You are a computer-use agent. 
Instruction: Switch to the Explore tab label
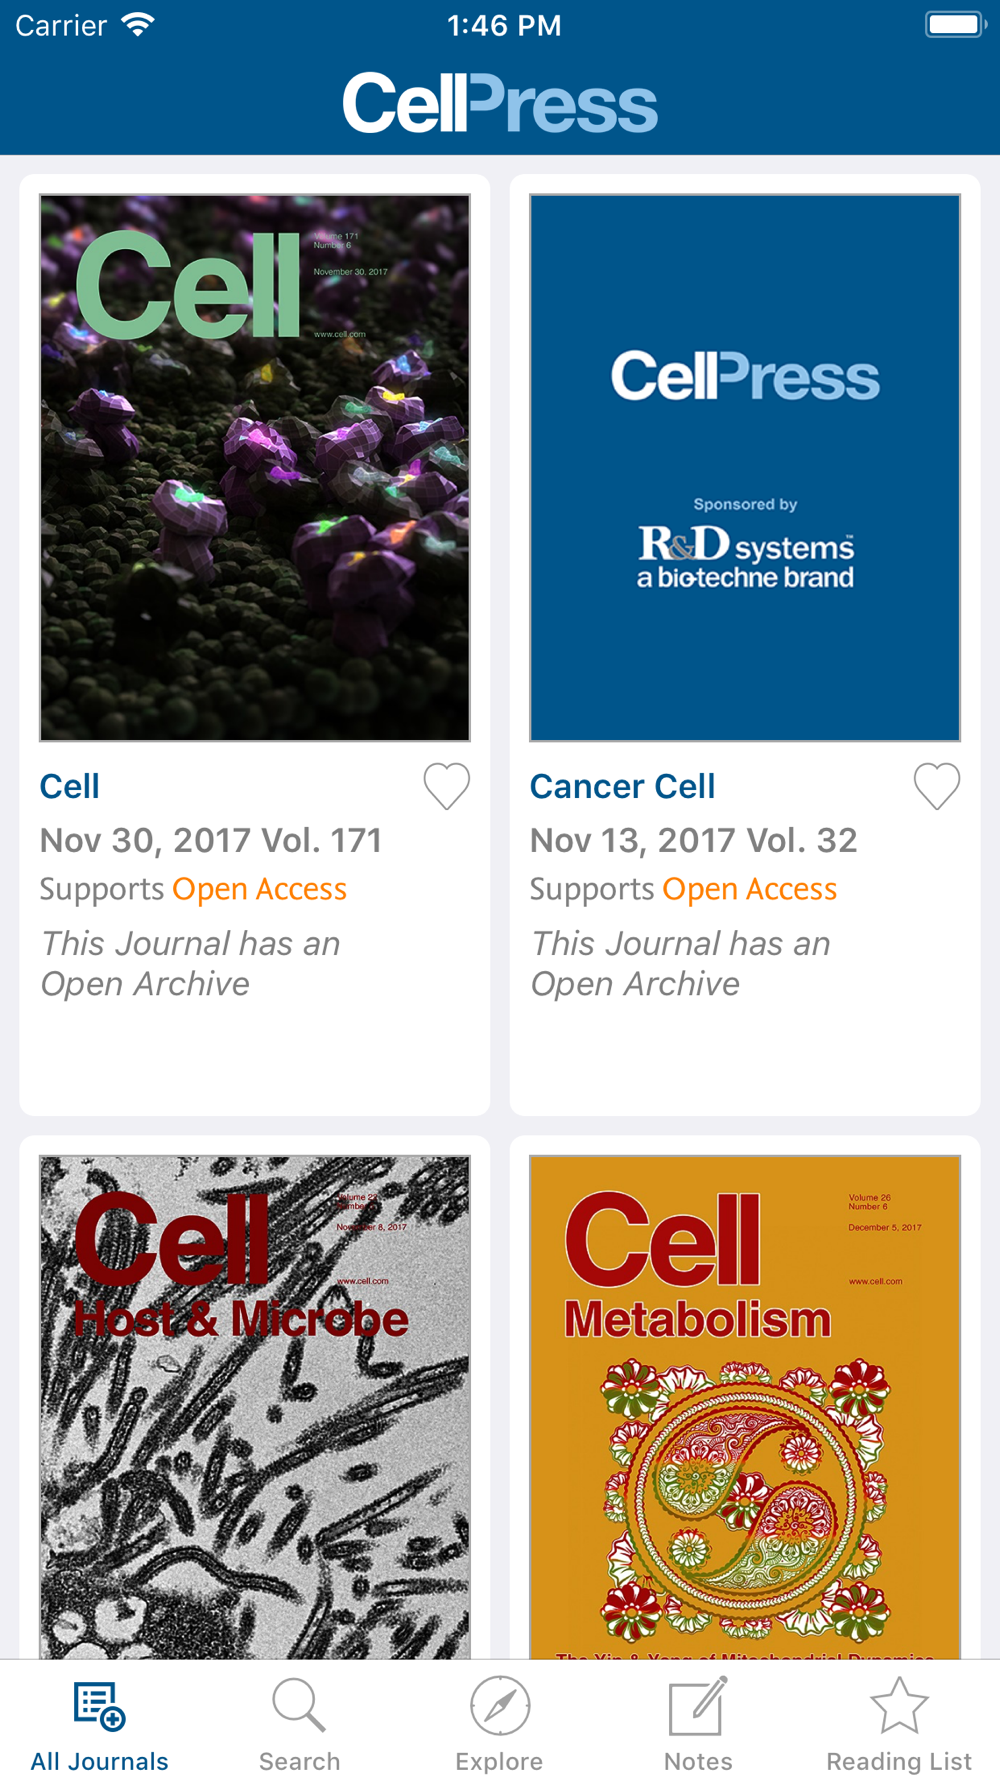coord(499,1761)
